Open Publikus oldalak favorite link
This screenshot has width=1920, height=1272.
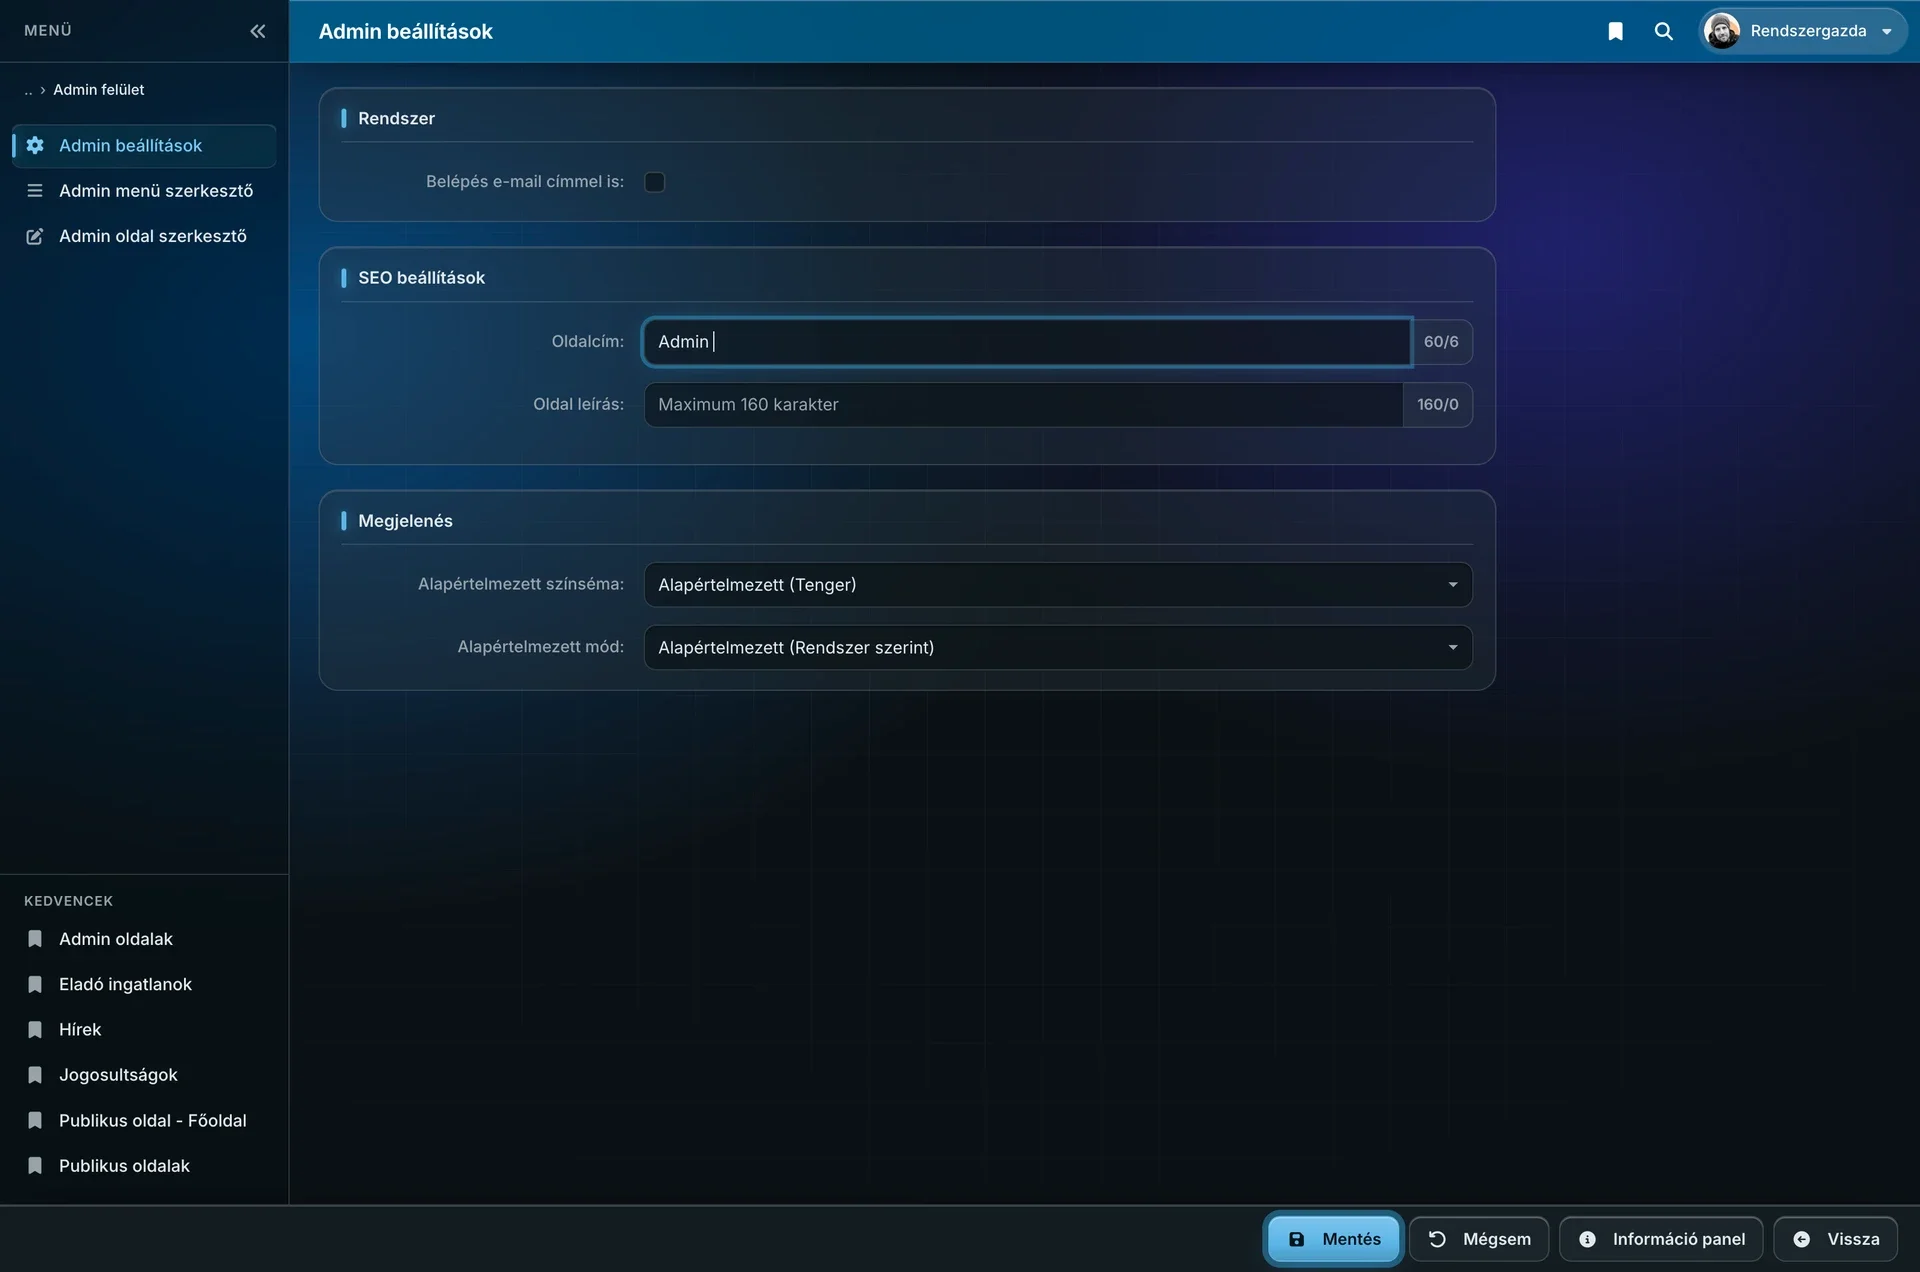[144, 1166]
